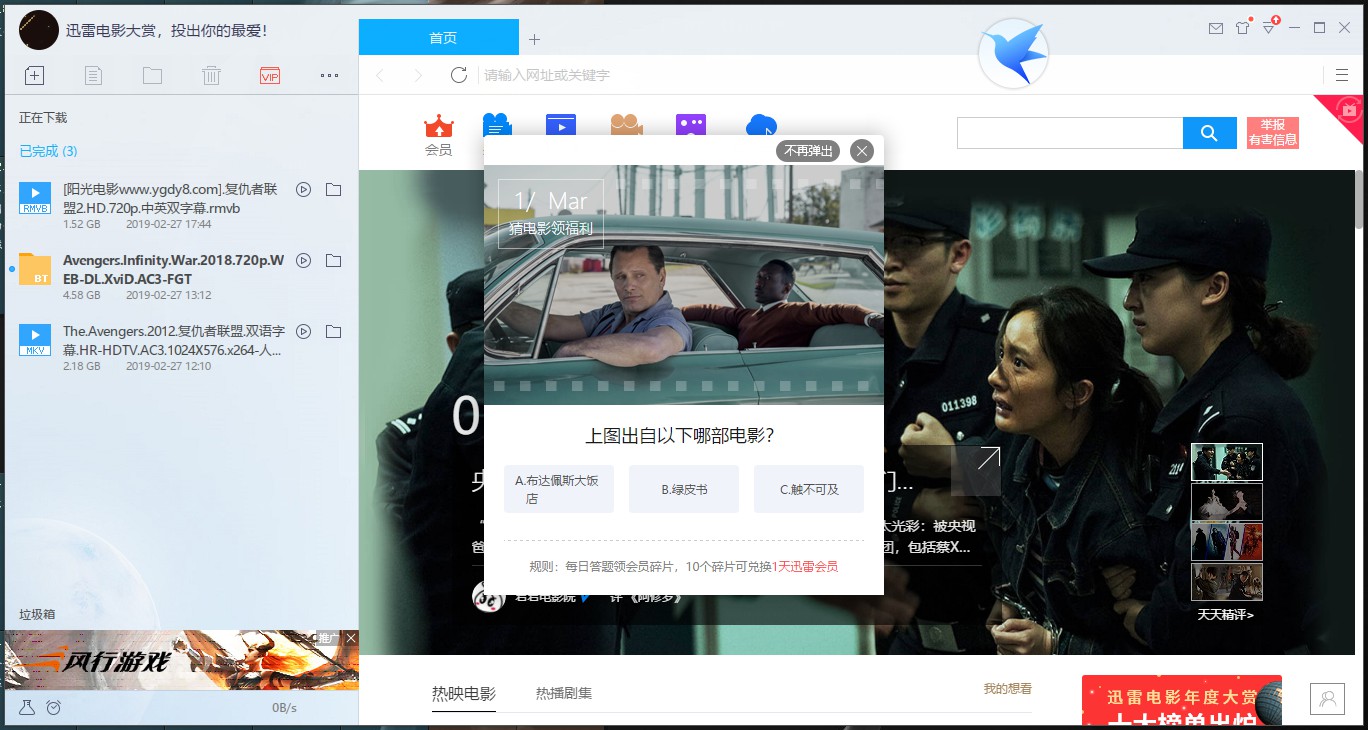Close the movie quiz popup
Screen dimensions: 1368x730
click(x=862, y=151)
